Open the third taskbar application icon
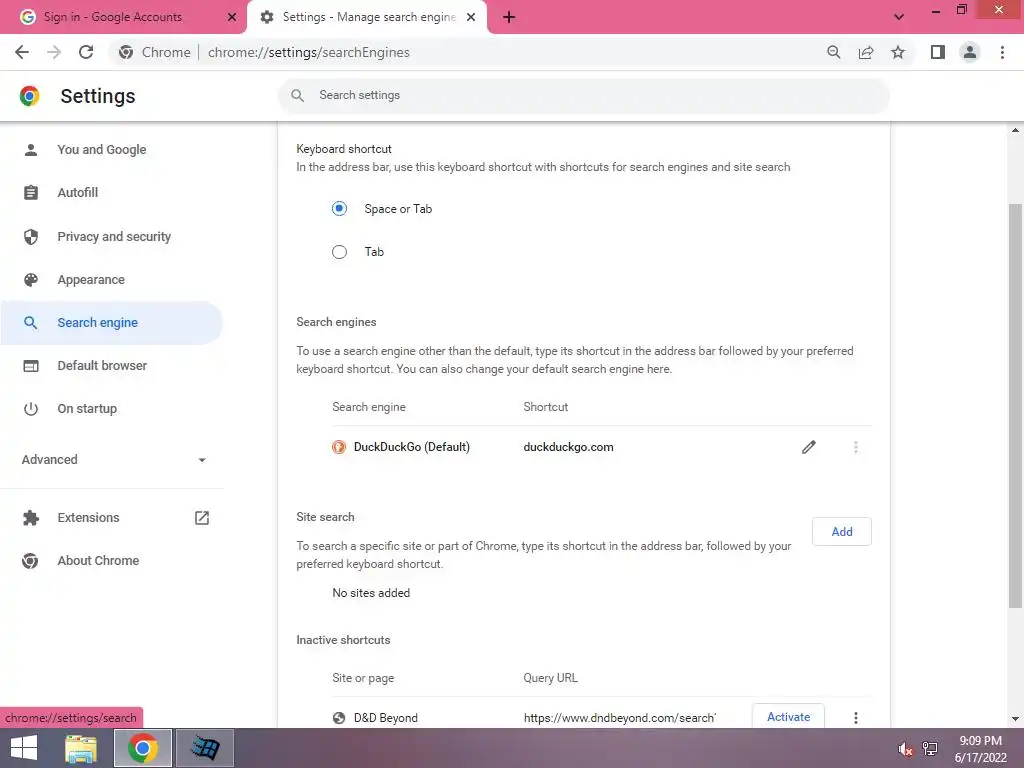Viewport: 1024px width, 768px height. coord(205,748)
